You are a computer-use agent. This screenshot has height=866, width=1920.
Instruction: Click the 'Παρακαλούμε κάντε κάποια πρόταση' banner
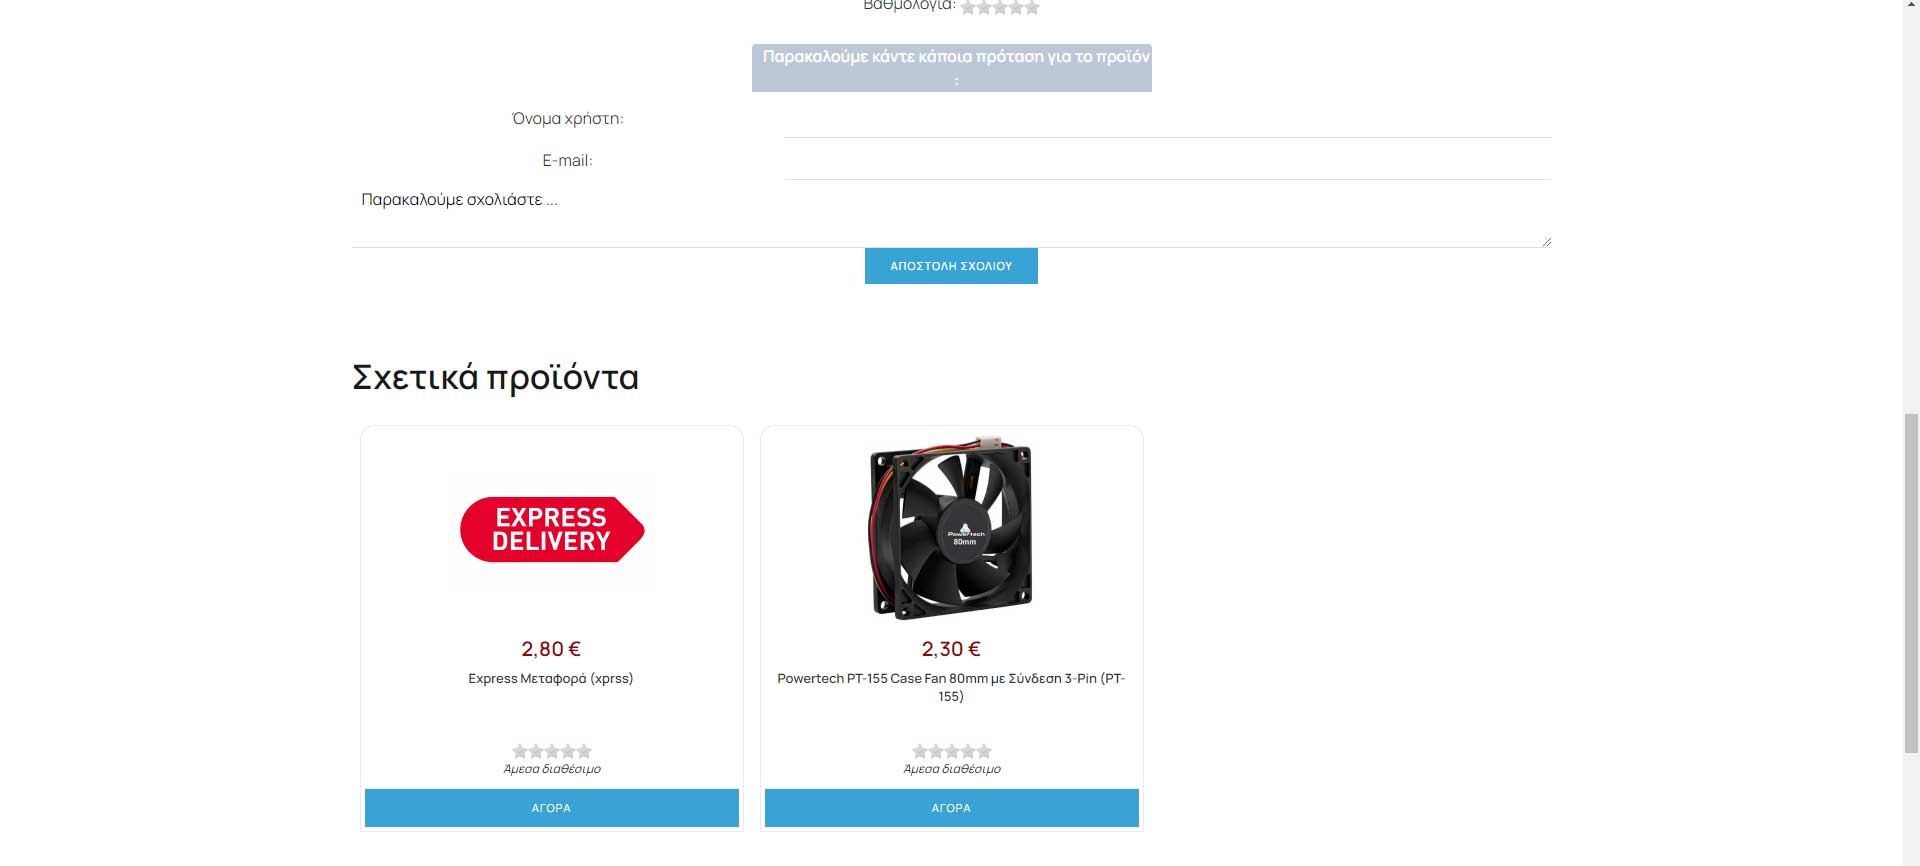[952, 68]
